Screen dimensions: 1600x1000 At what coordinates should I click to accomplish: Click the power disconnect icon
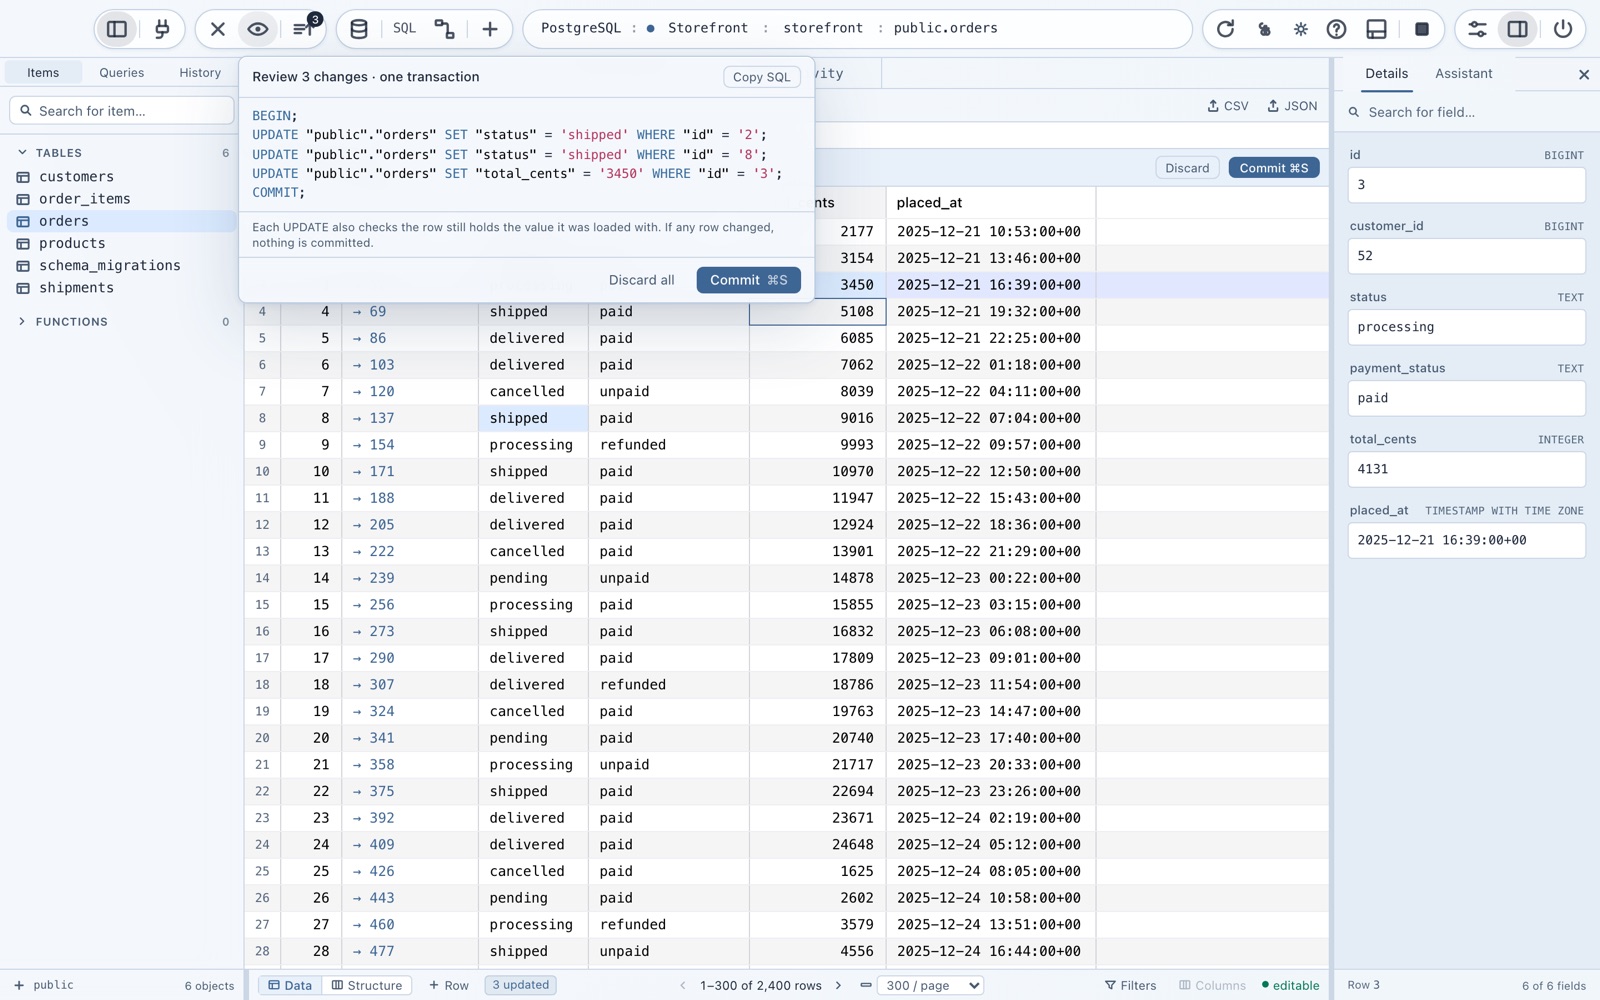click(1563, 29)
